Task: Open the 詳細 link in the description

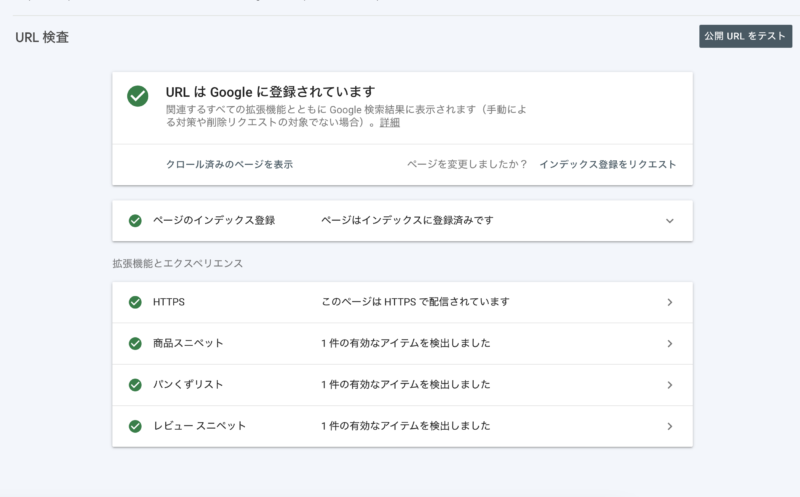Action: pyautogui.click(x=390, y=123)
